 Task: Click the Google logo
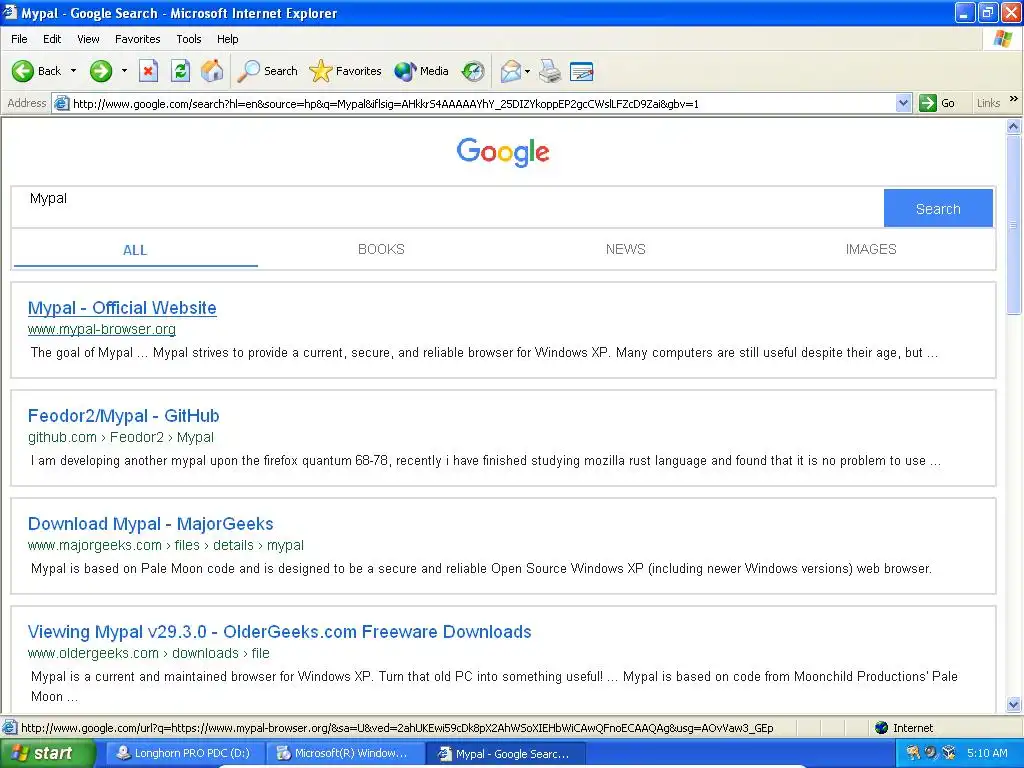point(503,152)
